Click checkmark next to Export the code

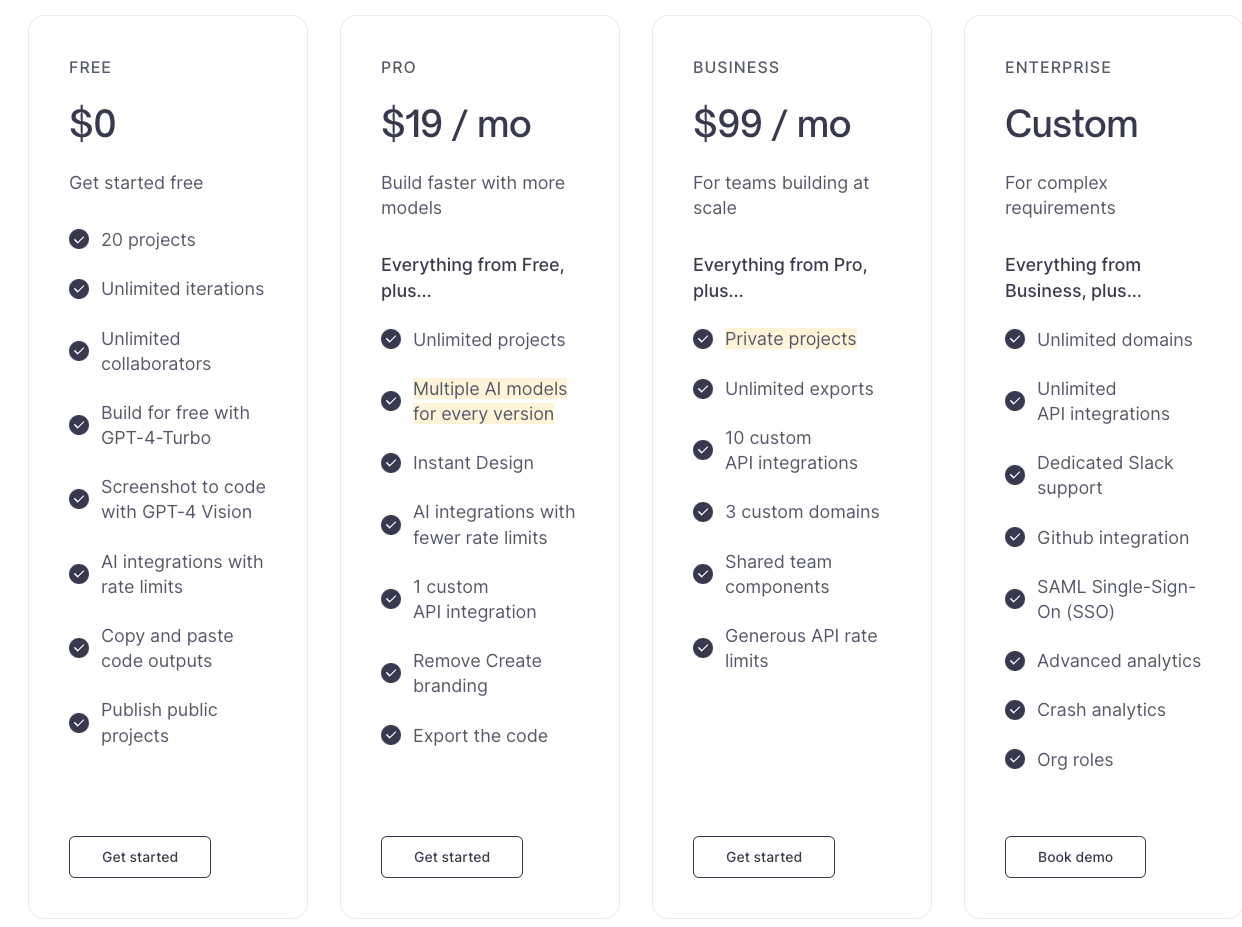point(391,735)
